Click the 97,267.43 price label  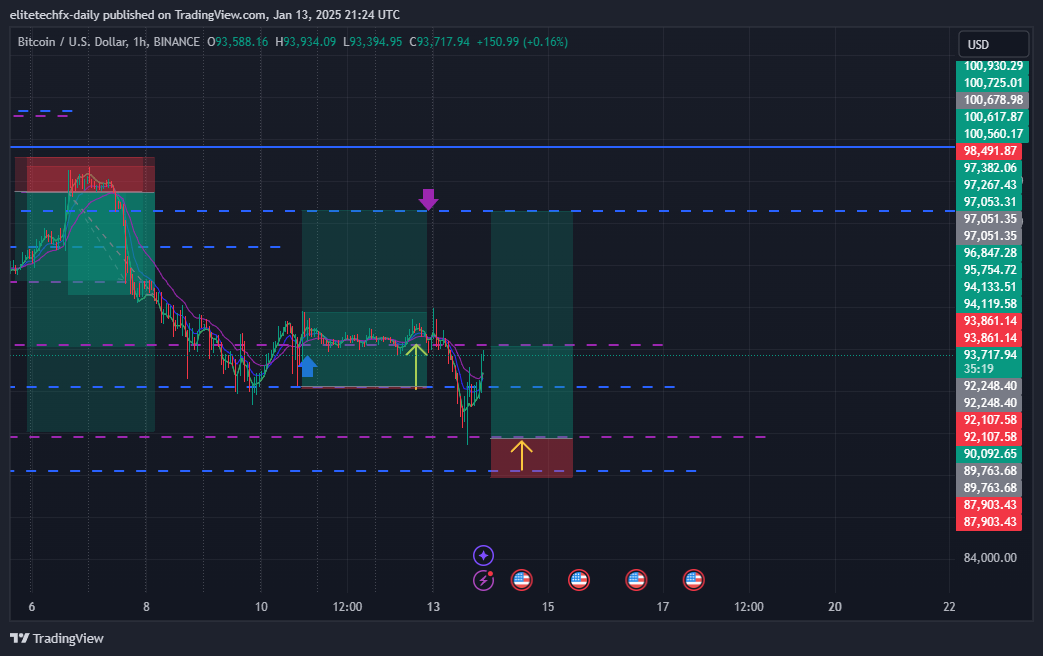tap(989, 185)
